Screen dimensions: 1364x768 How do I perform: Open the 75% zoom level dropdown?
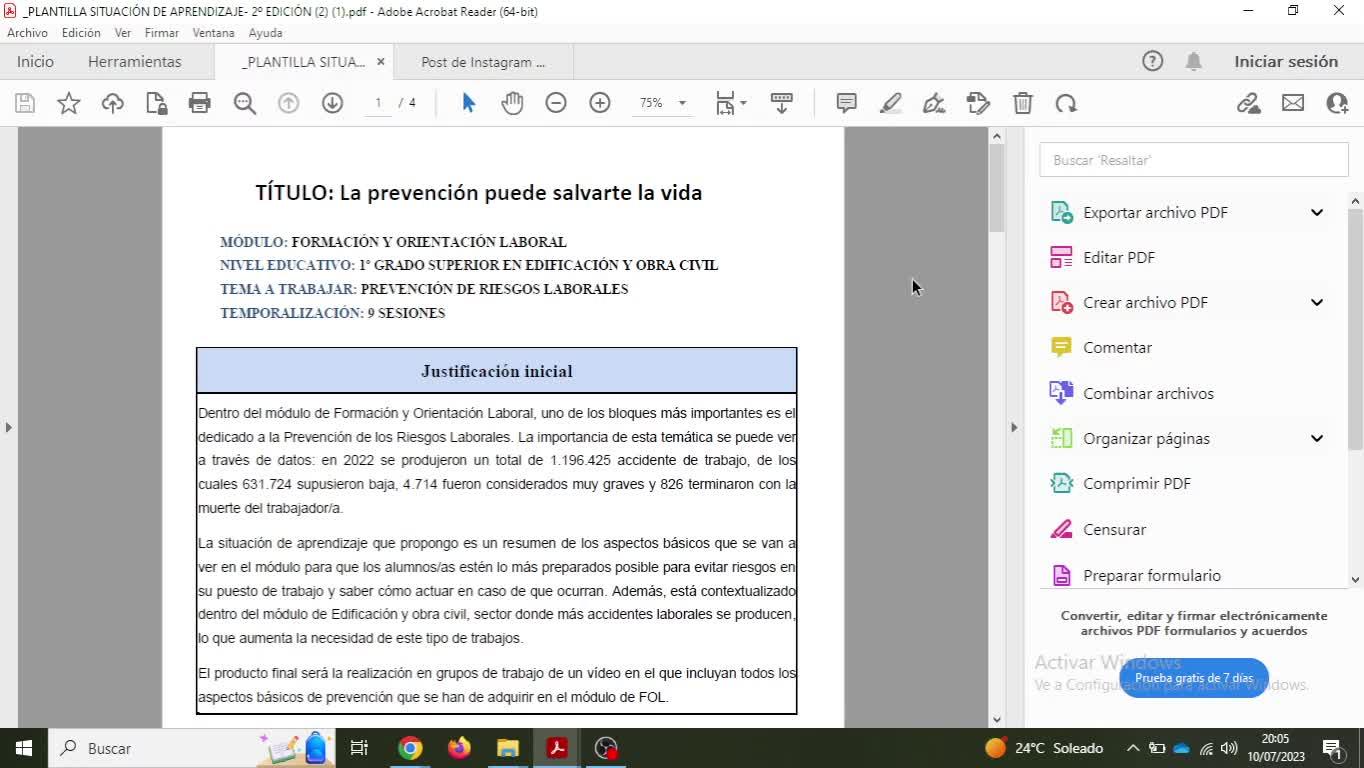point(682,103)
